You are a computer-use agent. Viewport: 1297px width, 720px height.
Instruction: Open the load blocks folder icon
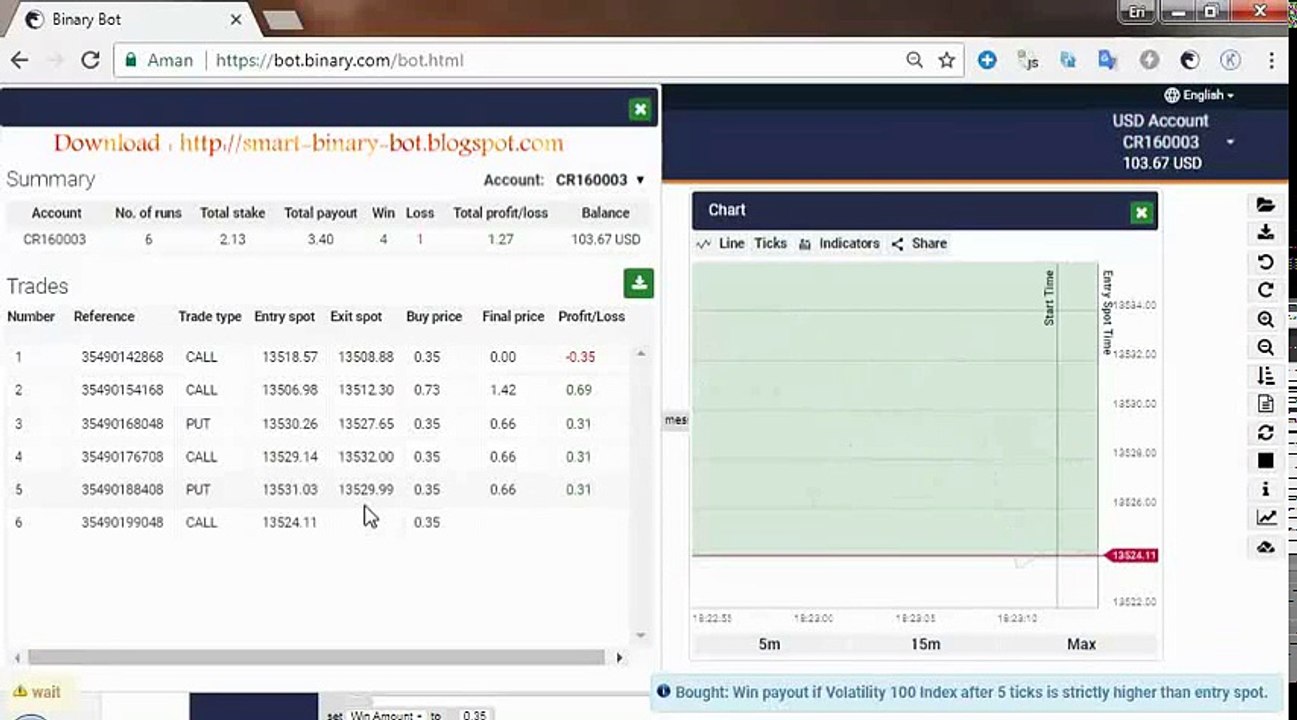point(1265,205)
